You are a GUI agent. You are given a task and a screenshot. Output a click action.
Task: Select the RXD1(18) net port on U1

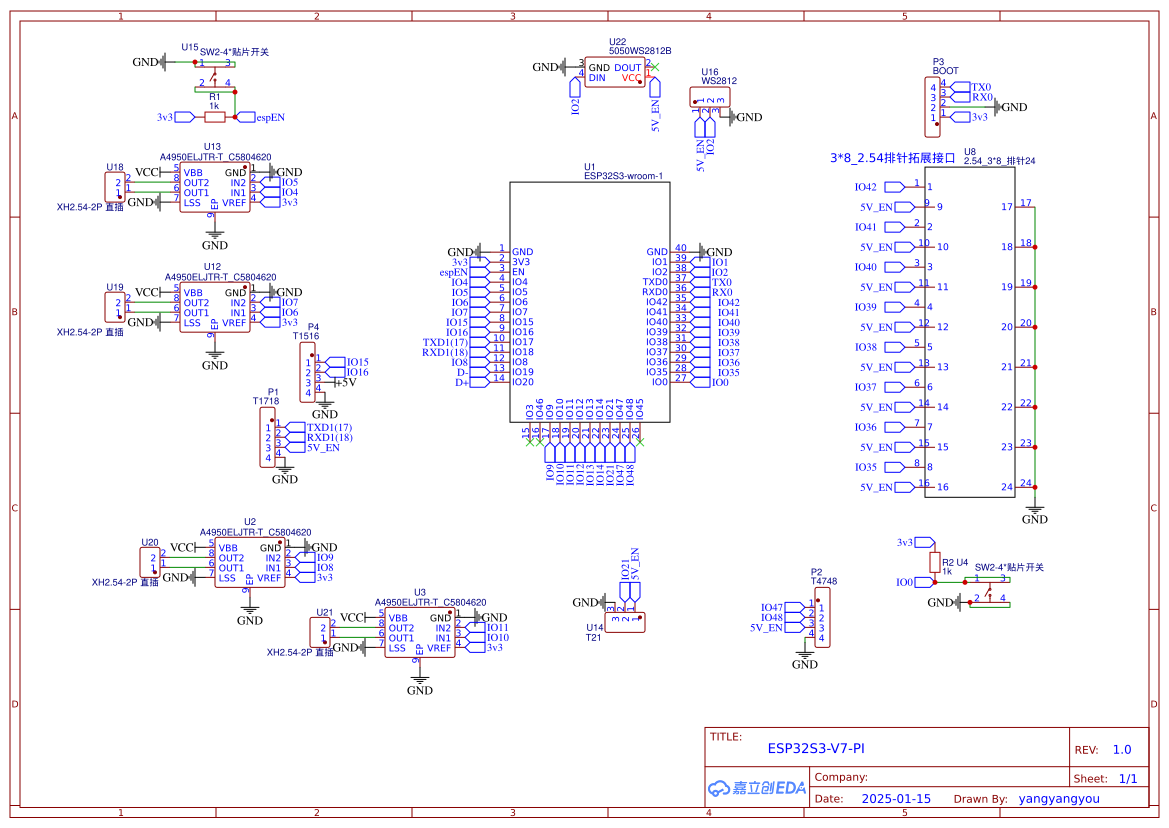click(456, 353)
